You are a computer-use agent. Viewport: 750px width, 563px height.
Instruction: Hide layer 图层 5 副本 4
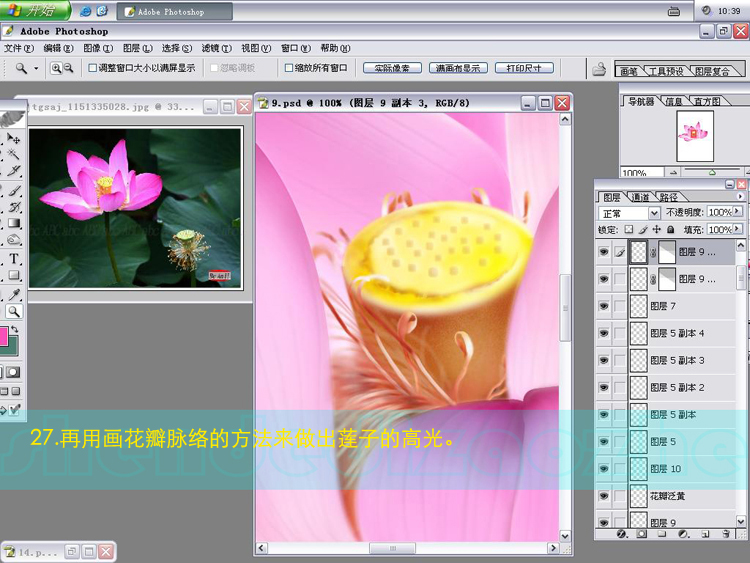[x=604, y=333]
